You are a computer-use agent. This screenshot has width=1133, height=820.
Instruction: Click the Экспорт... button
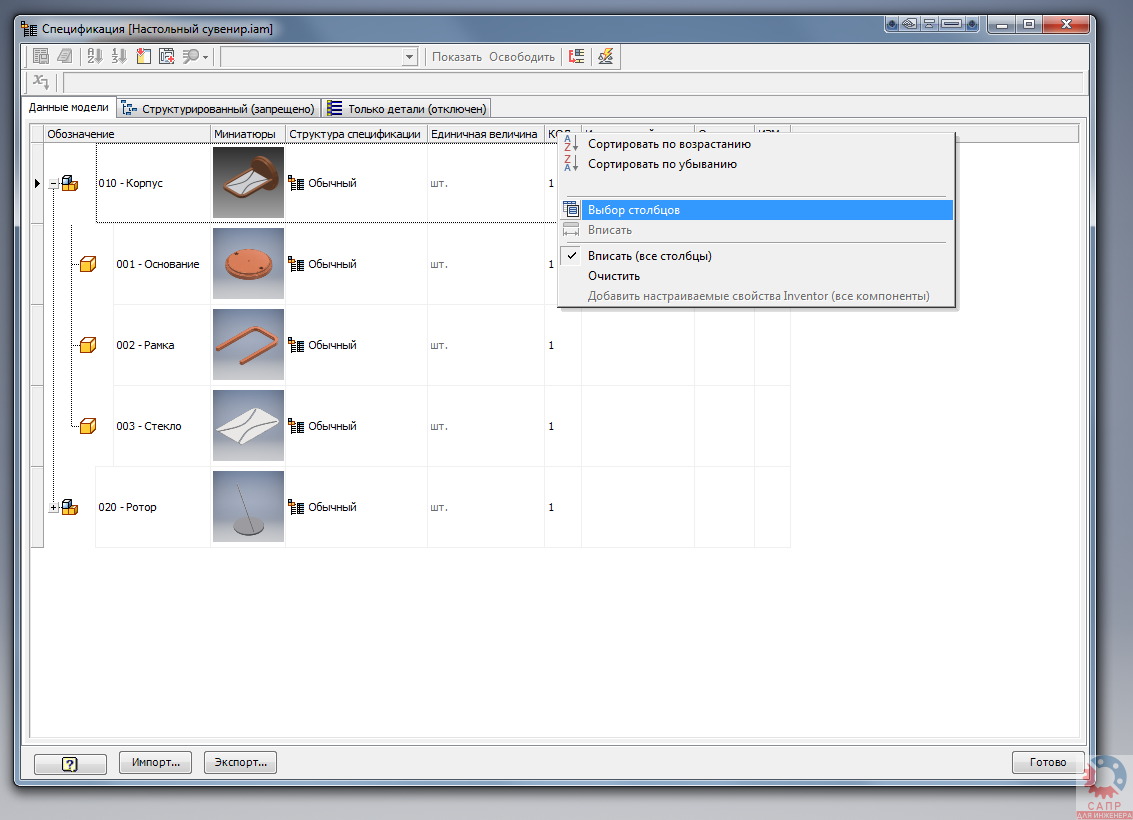click(x=240, y=762)
